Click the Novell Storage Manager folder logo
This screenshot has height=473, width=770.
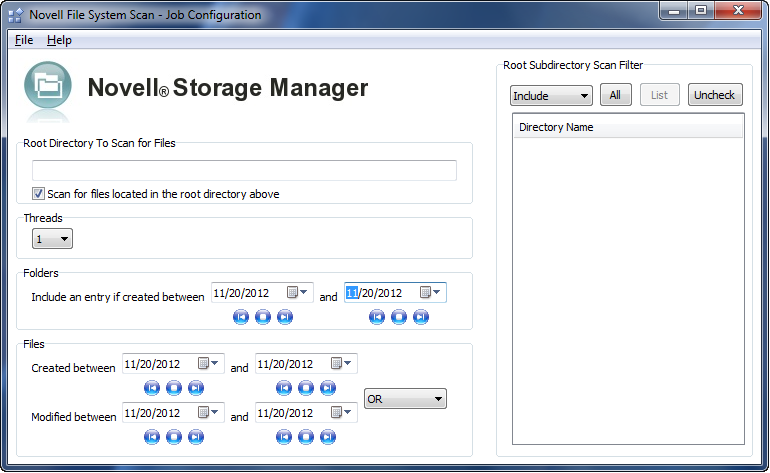point(48,85)
